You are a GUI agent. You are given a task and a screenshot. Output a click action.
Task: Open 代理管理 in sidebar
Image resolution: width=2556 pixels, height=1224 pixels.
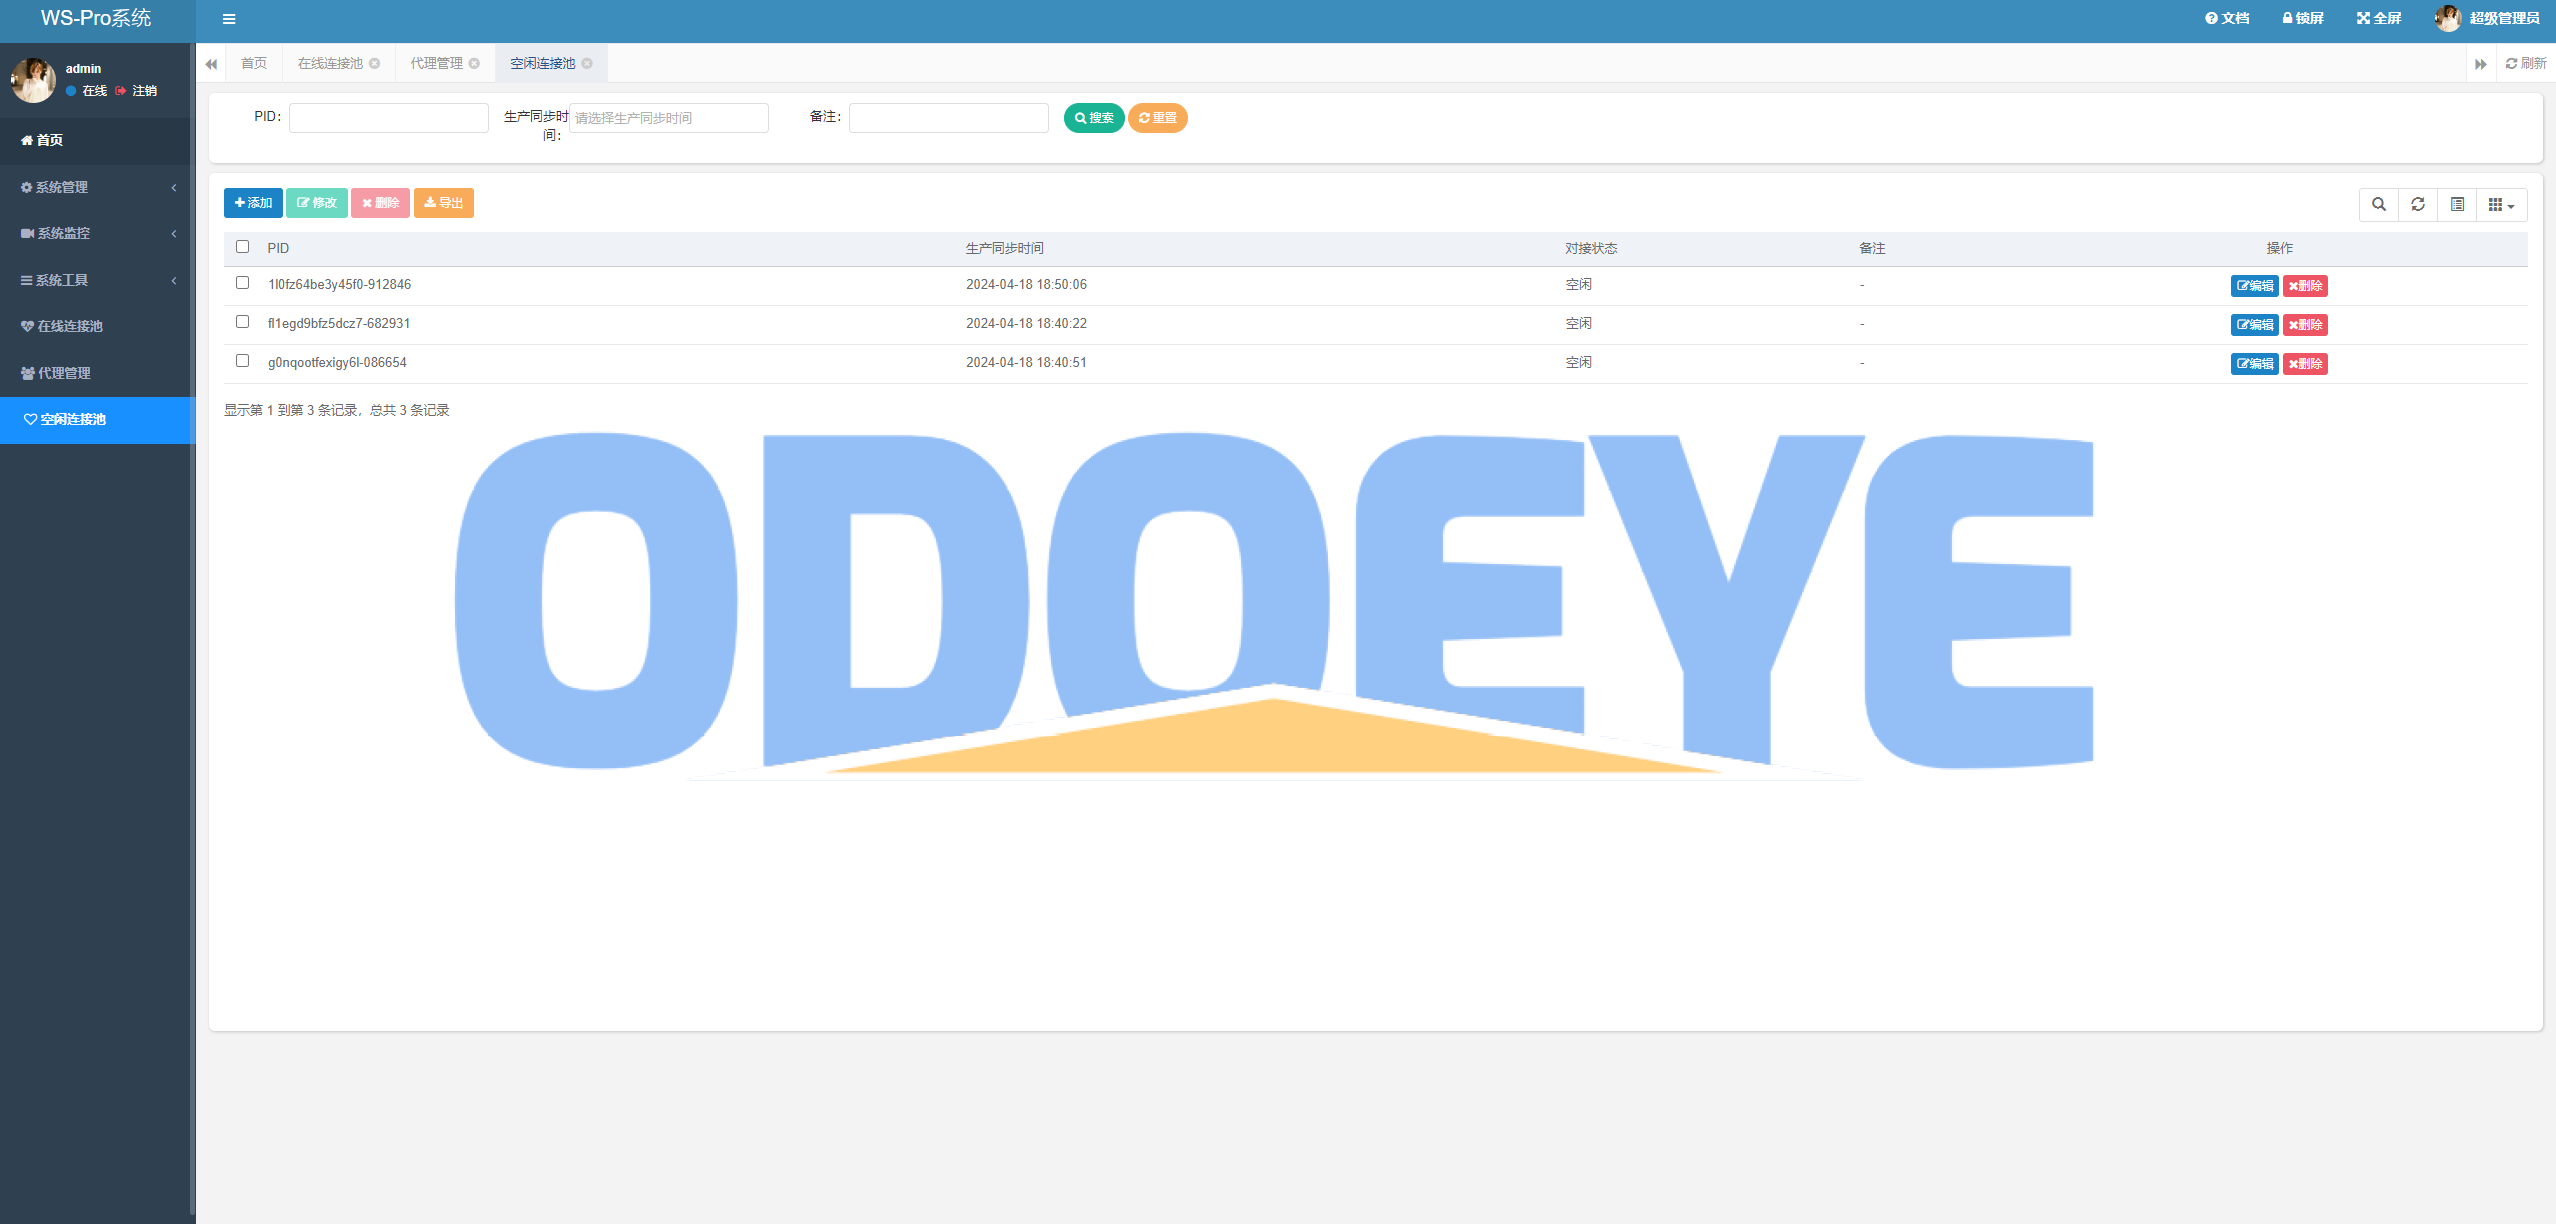pyautogui.click(x=96, y=373)
